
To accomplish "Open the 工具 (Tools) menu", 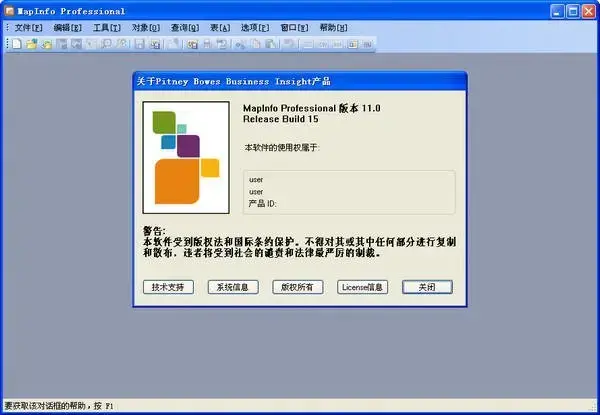I will click(107, 28).
